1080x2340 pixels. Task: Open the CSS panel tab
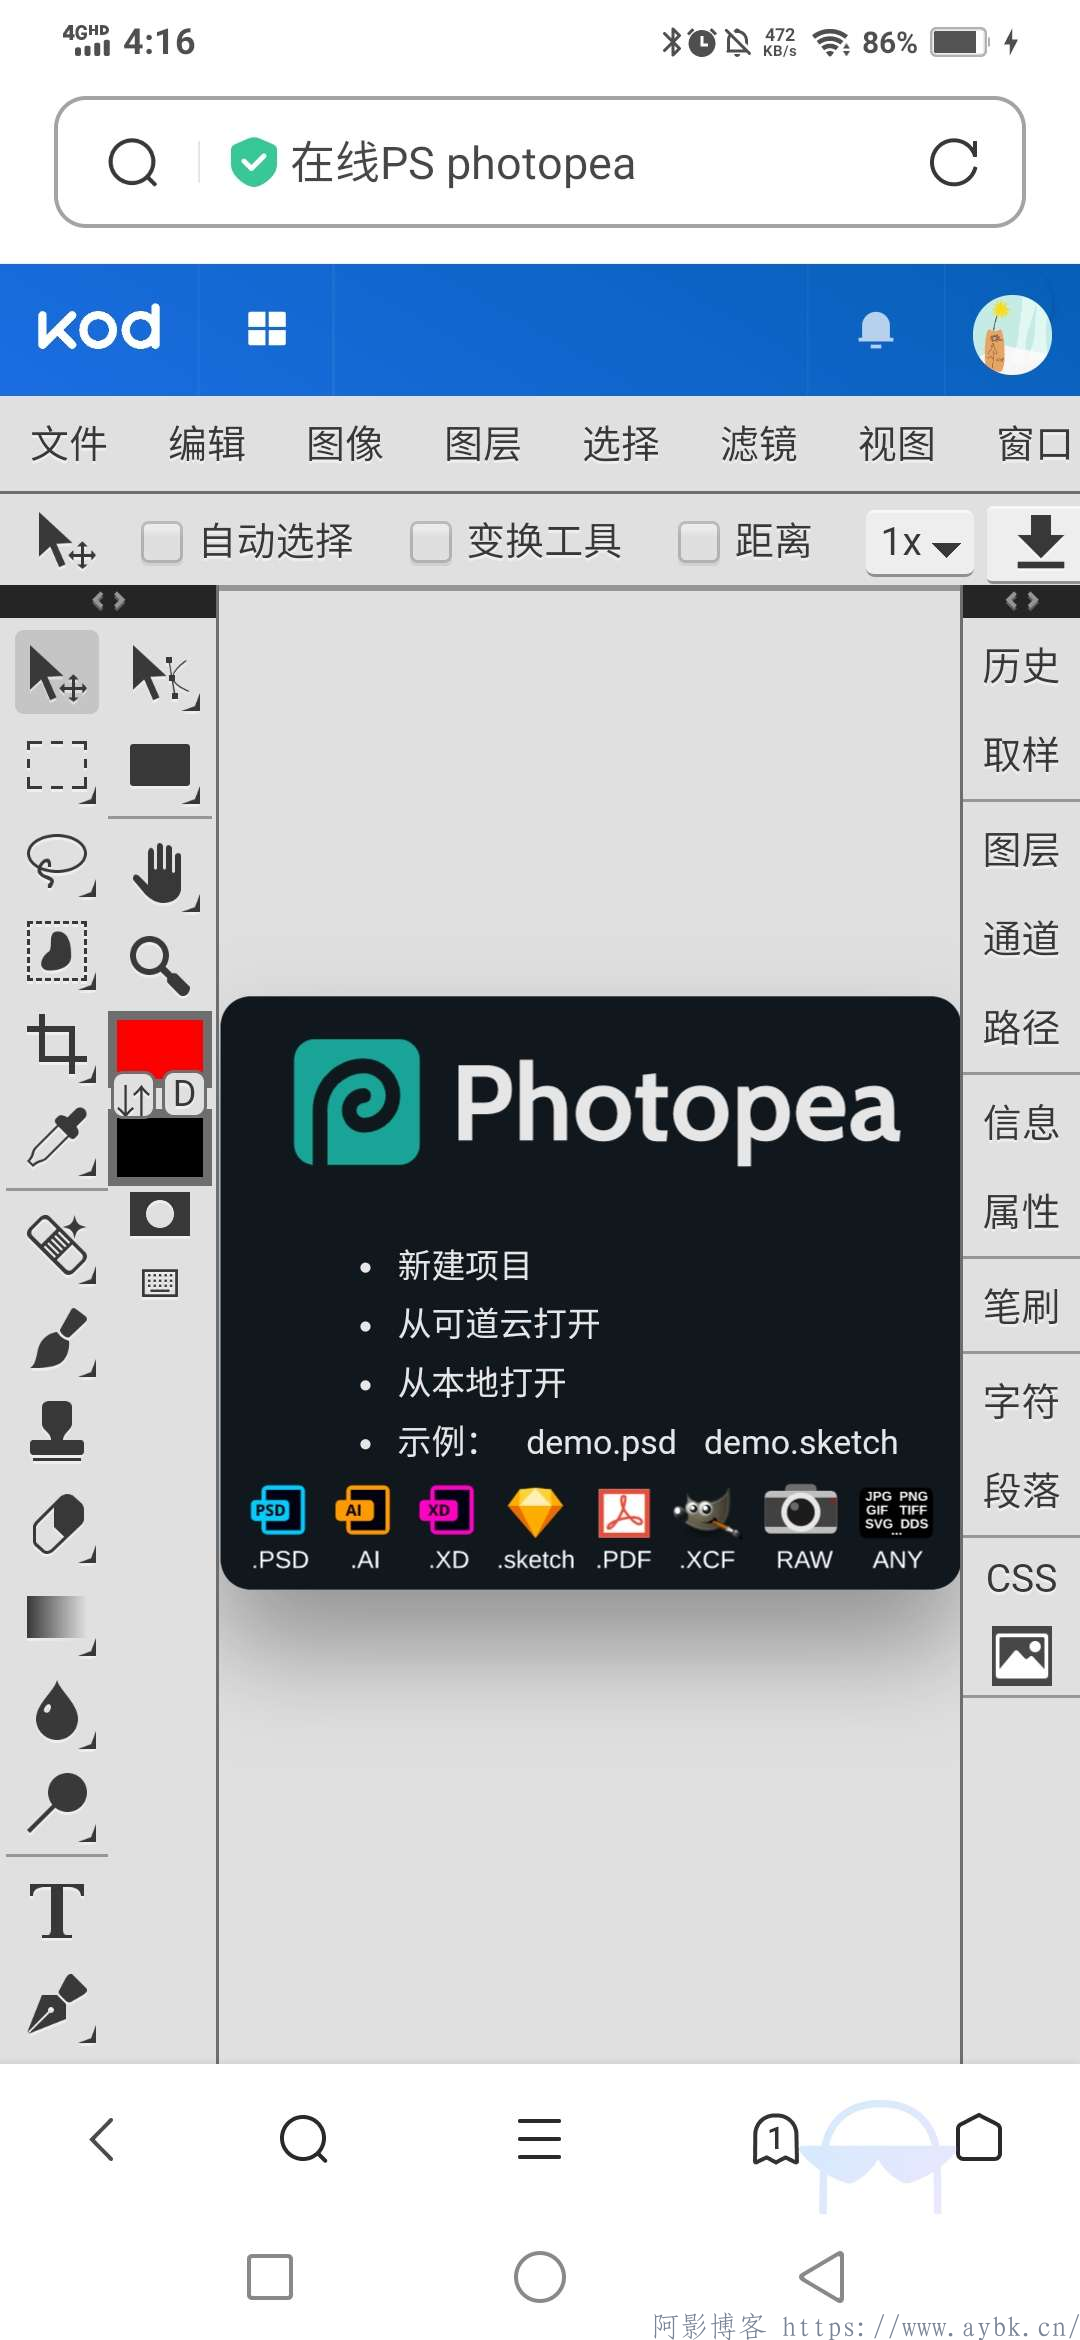pyautogui.click(x=1021, y=1578)
